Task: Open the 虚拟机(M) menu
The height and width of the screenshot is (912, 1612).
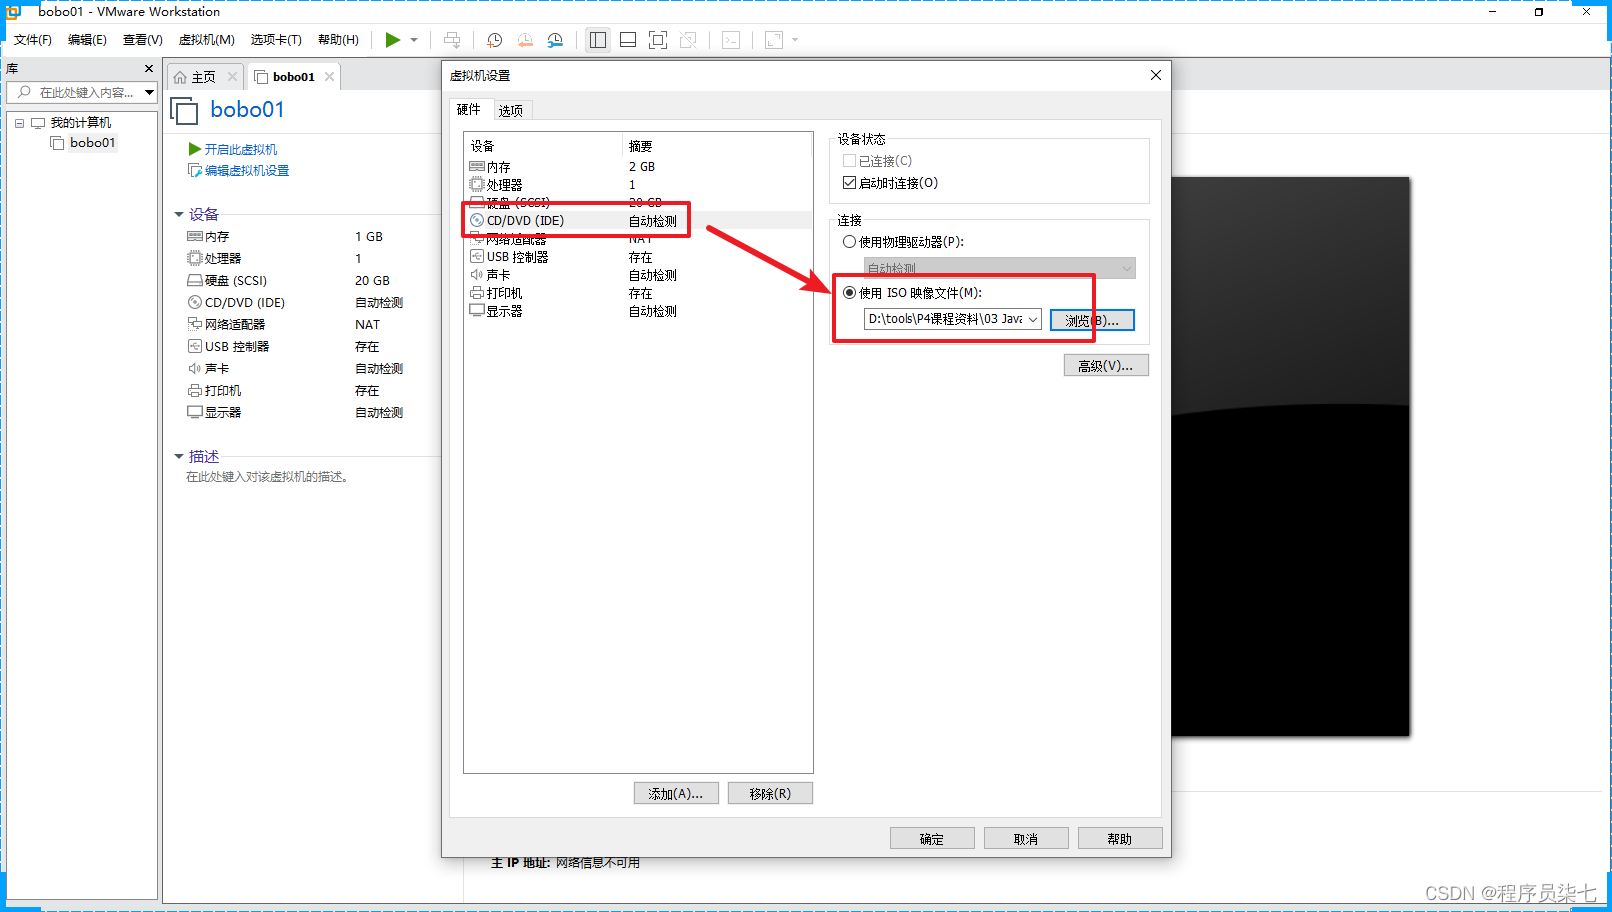Action: coord(207,40)
